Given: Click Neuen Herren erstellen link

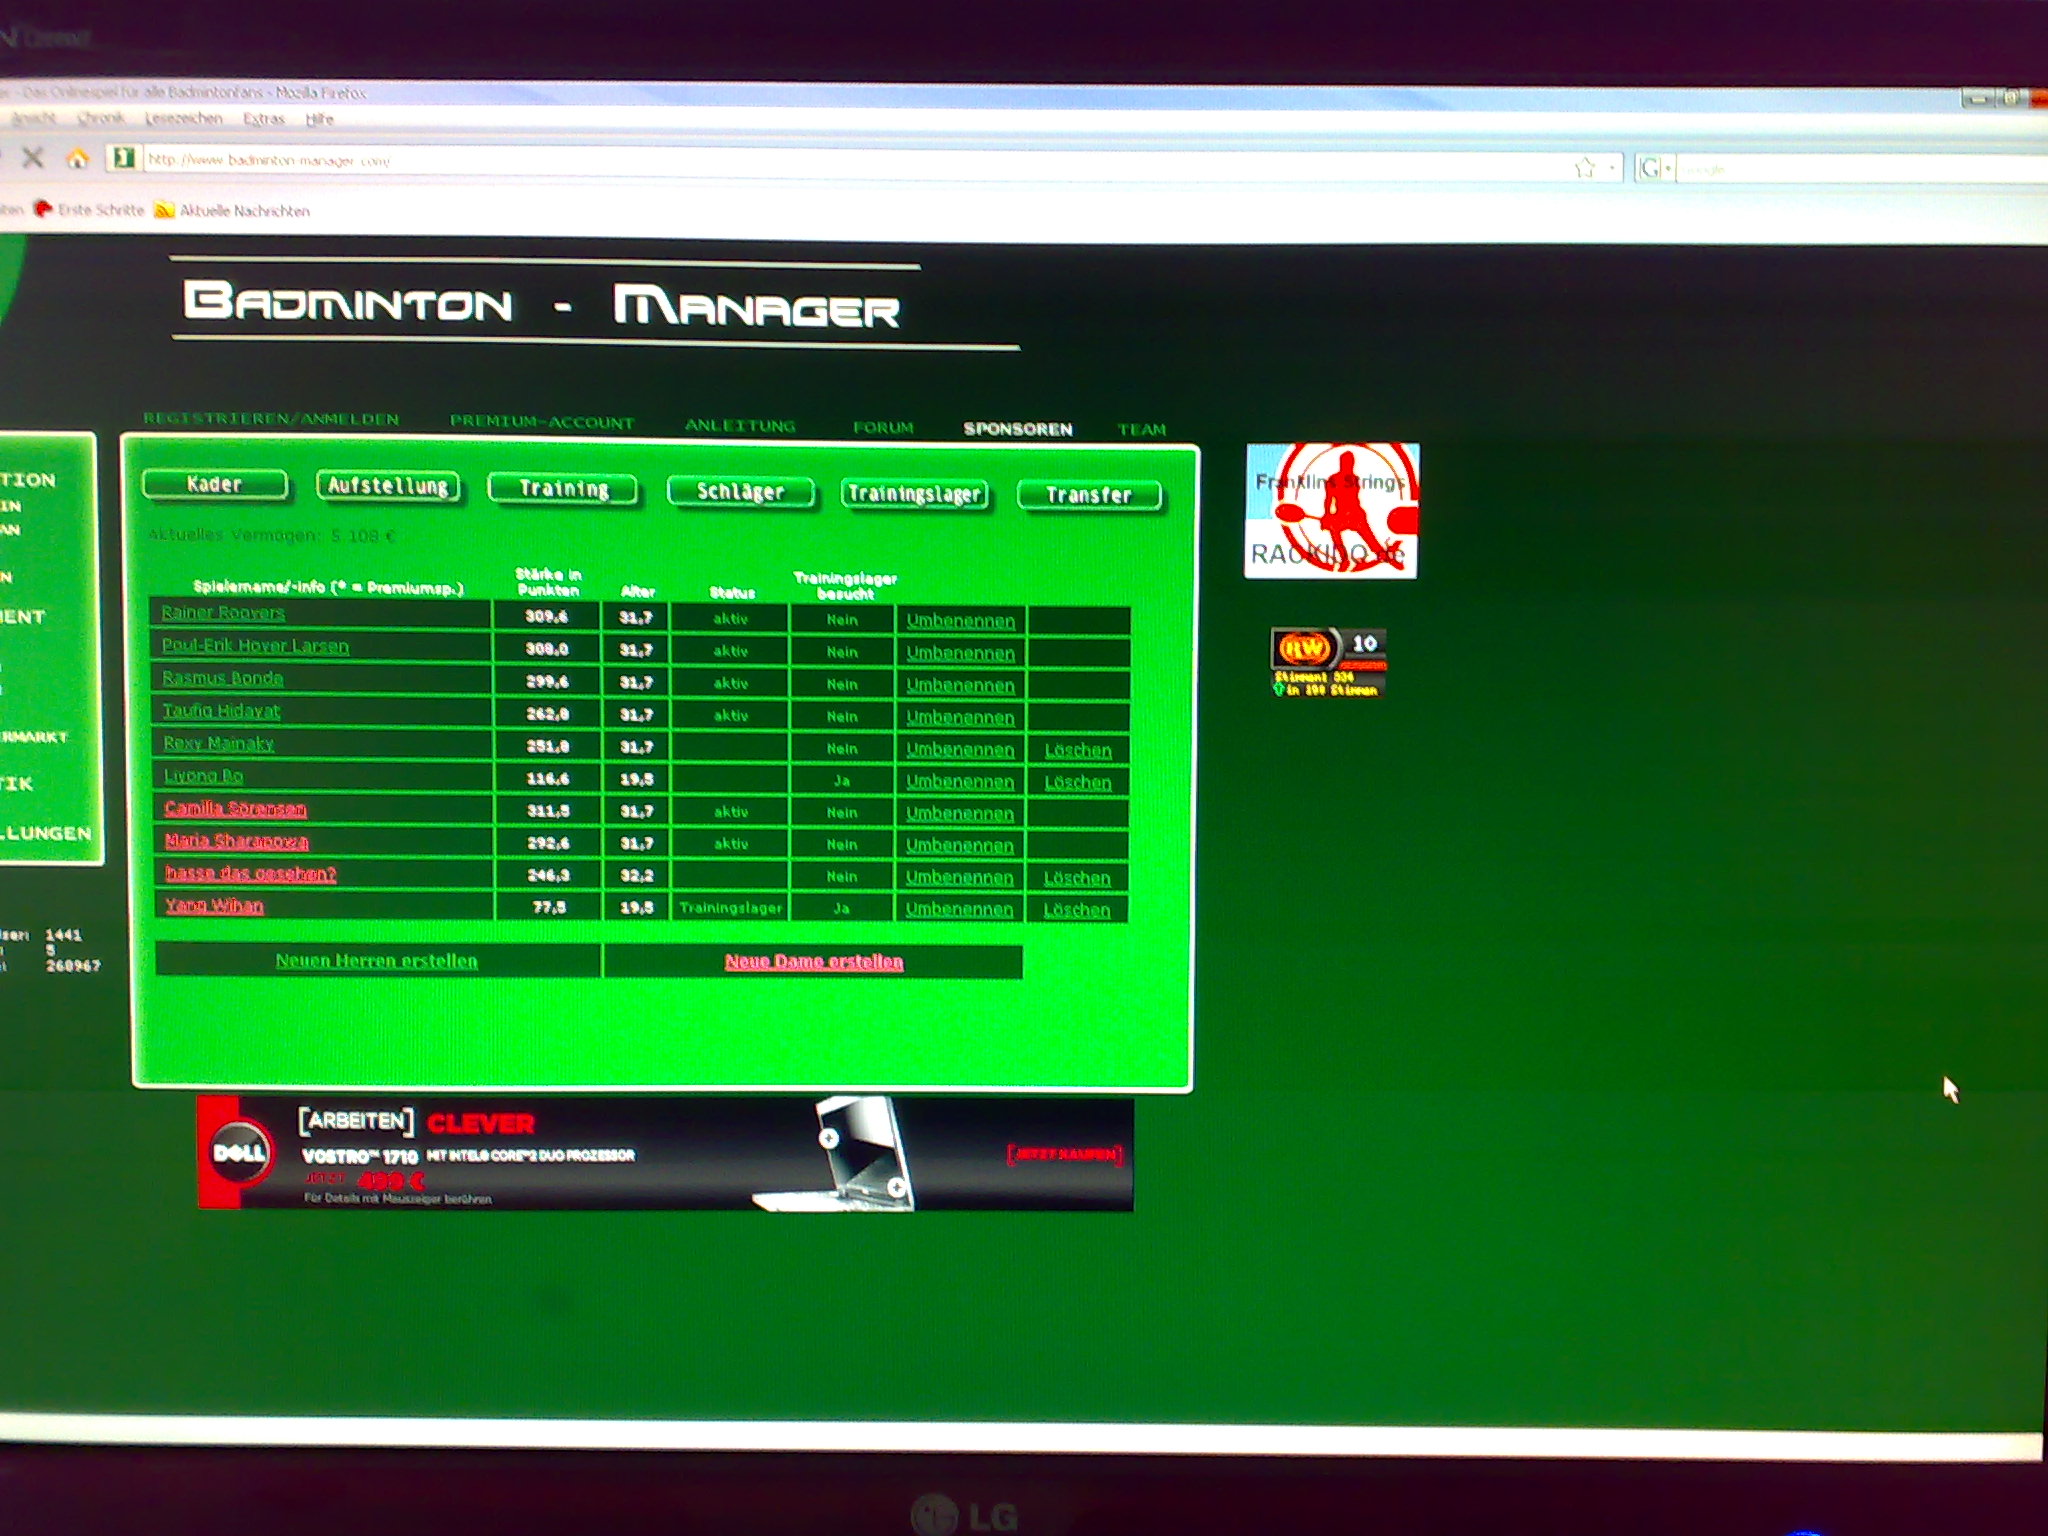Looking at the screenshot, I should pos(377,961).
